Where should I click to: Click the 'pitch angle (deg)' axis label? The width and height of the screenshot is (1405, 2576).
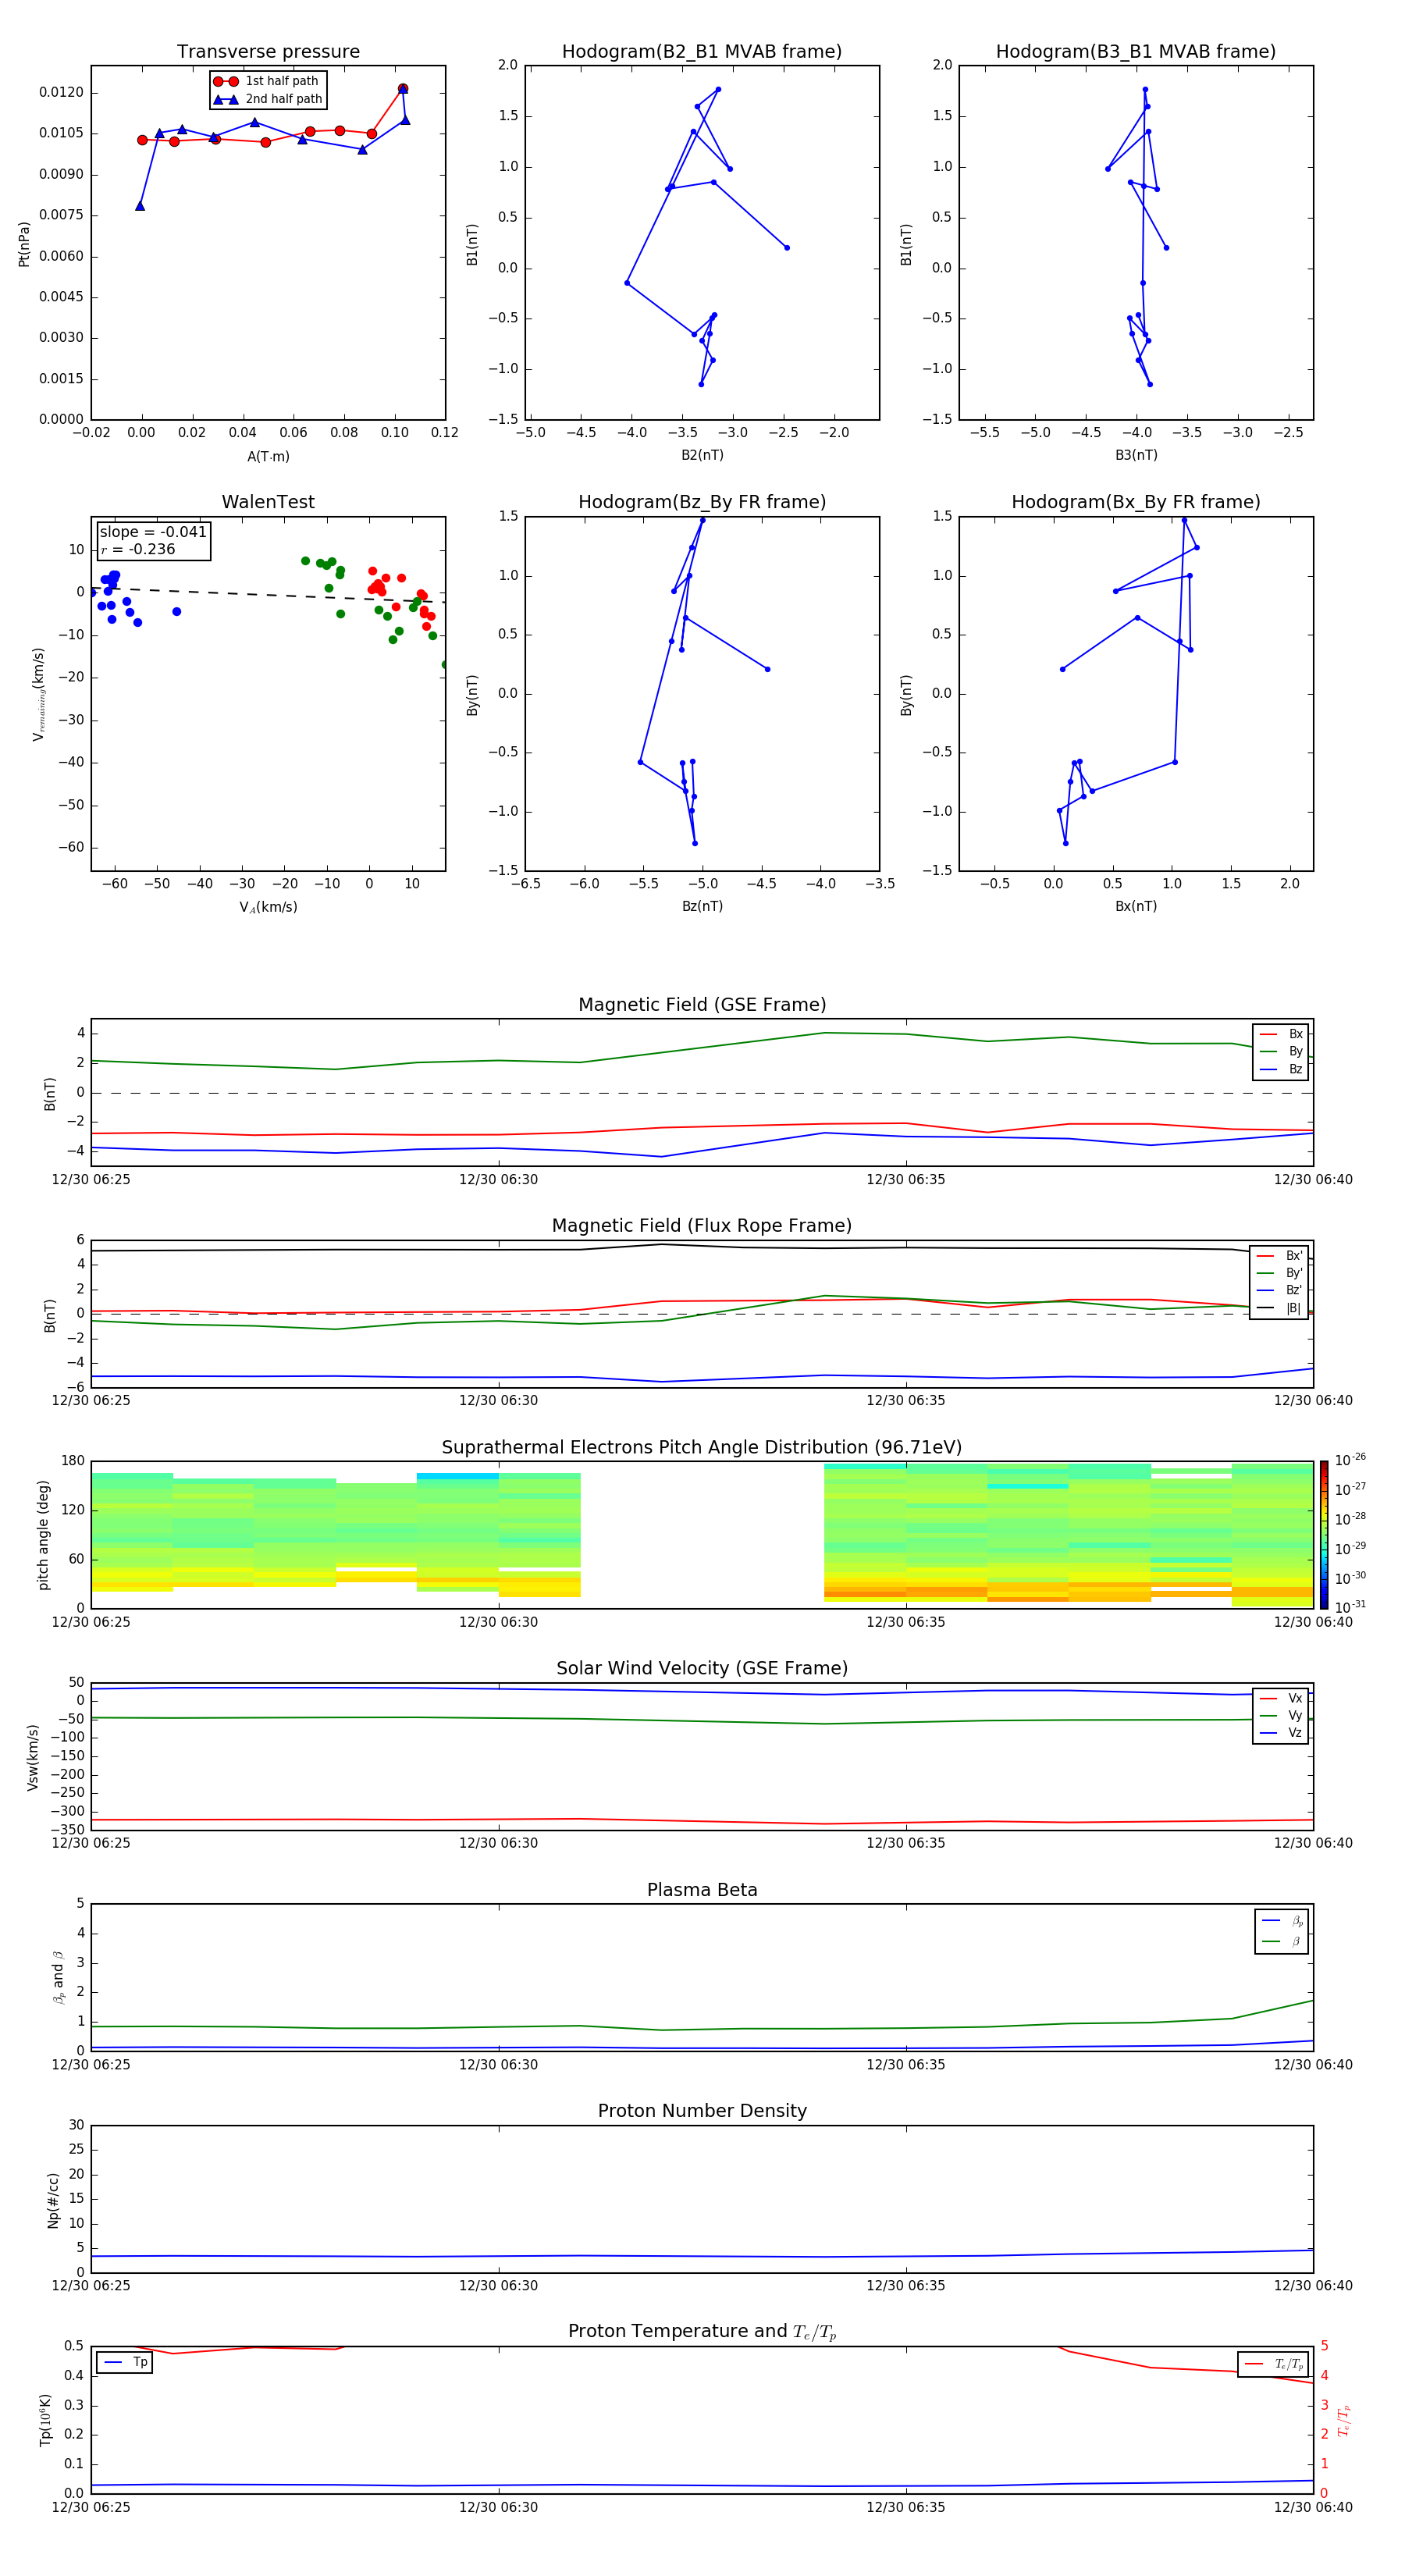pos(43,1535)
